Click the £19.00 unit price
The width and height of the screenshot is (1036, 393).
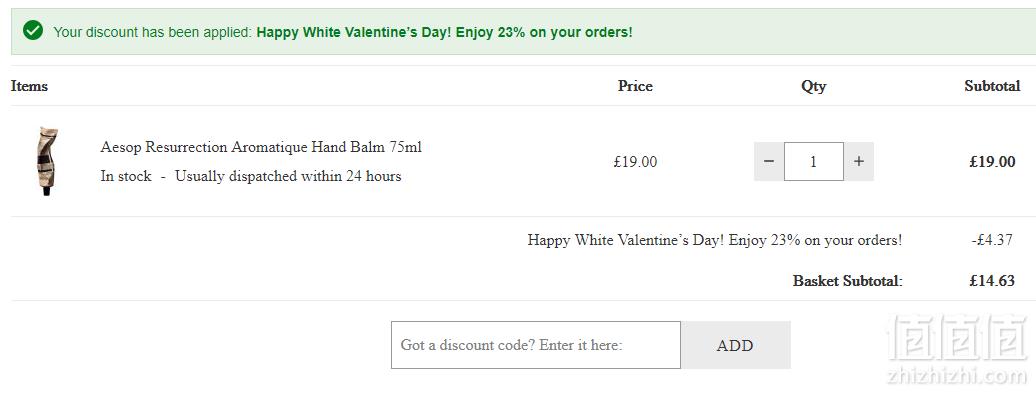coord(635,162)
